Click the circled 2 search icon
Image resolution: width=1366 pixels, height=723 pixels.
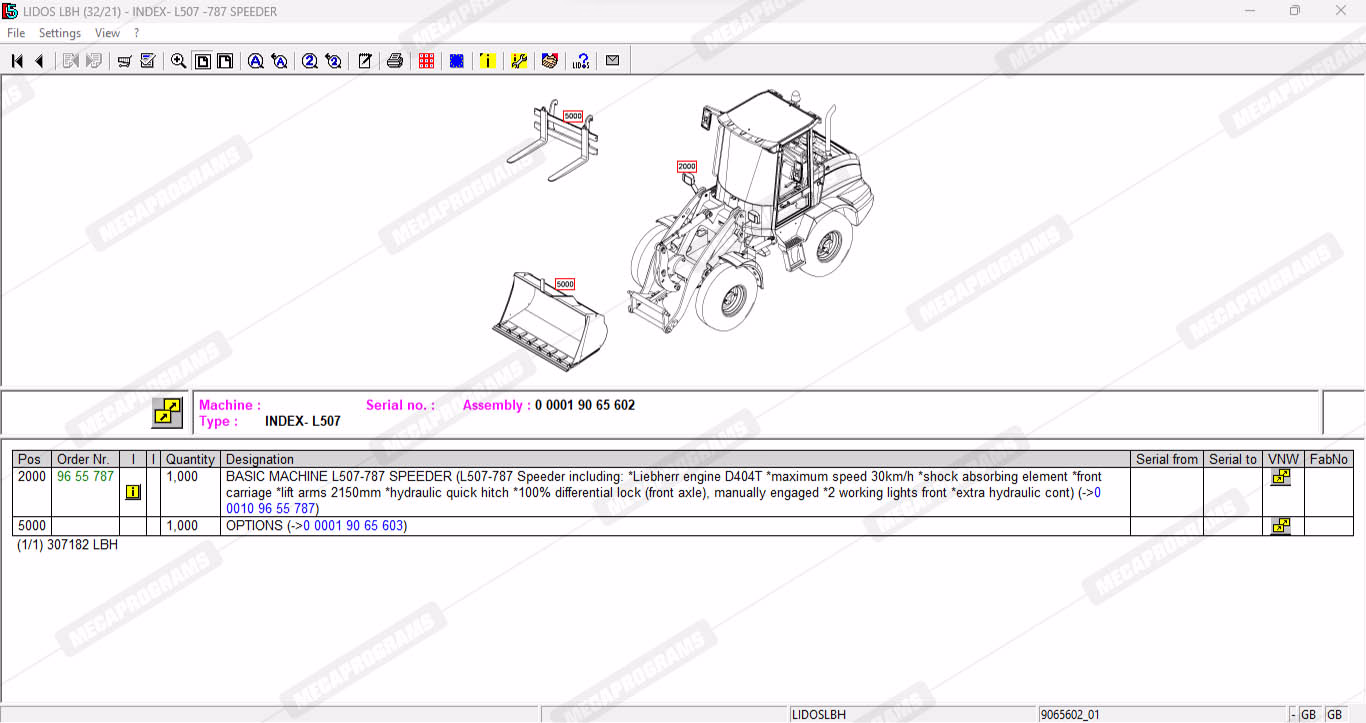click(310, 61)
